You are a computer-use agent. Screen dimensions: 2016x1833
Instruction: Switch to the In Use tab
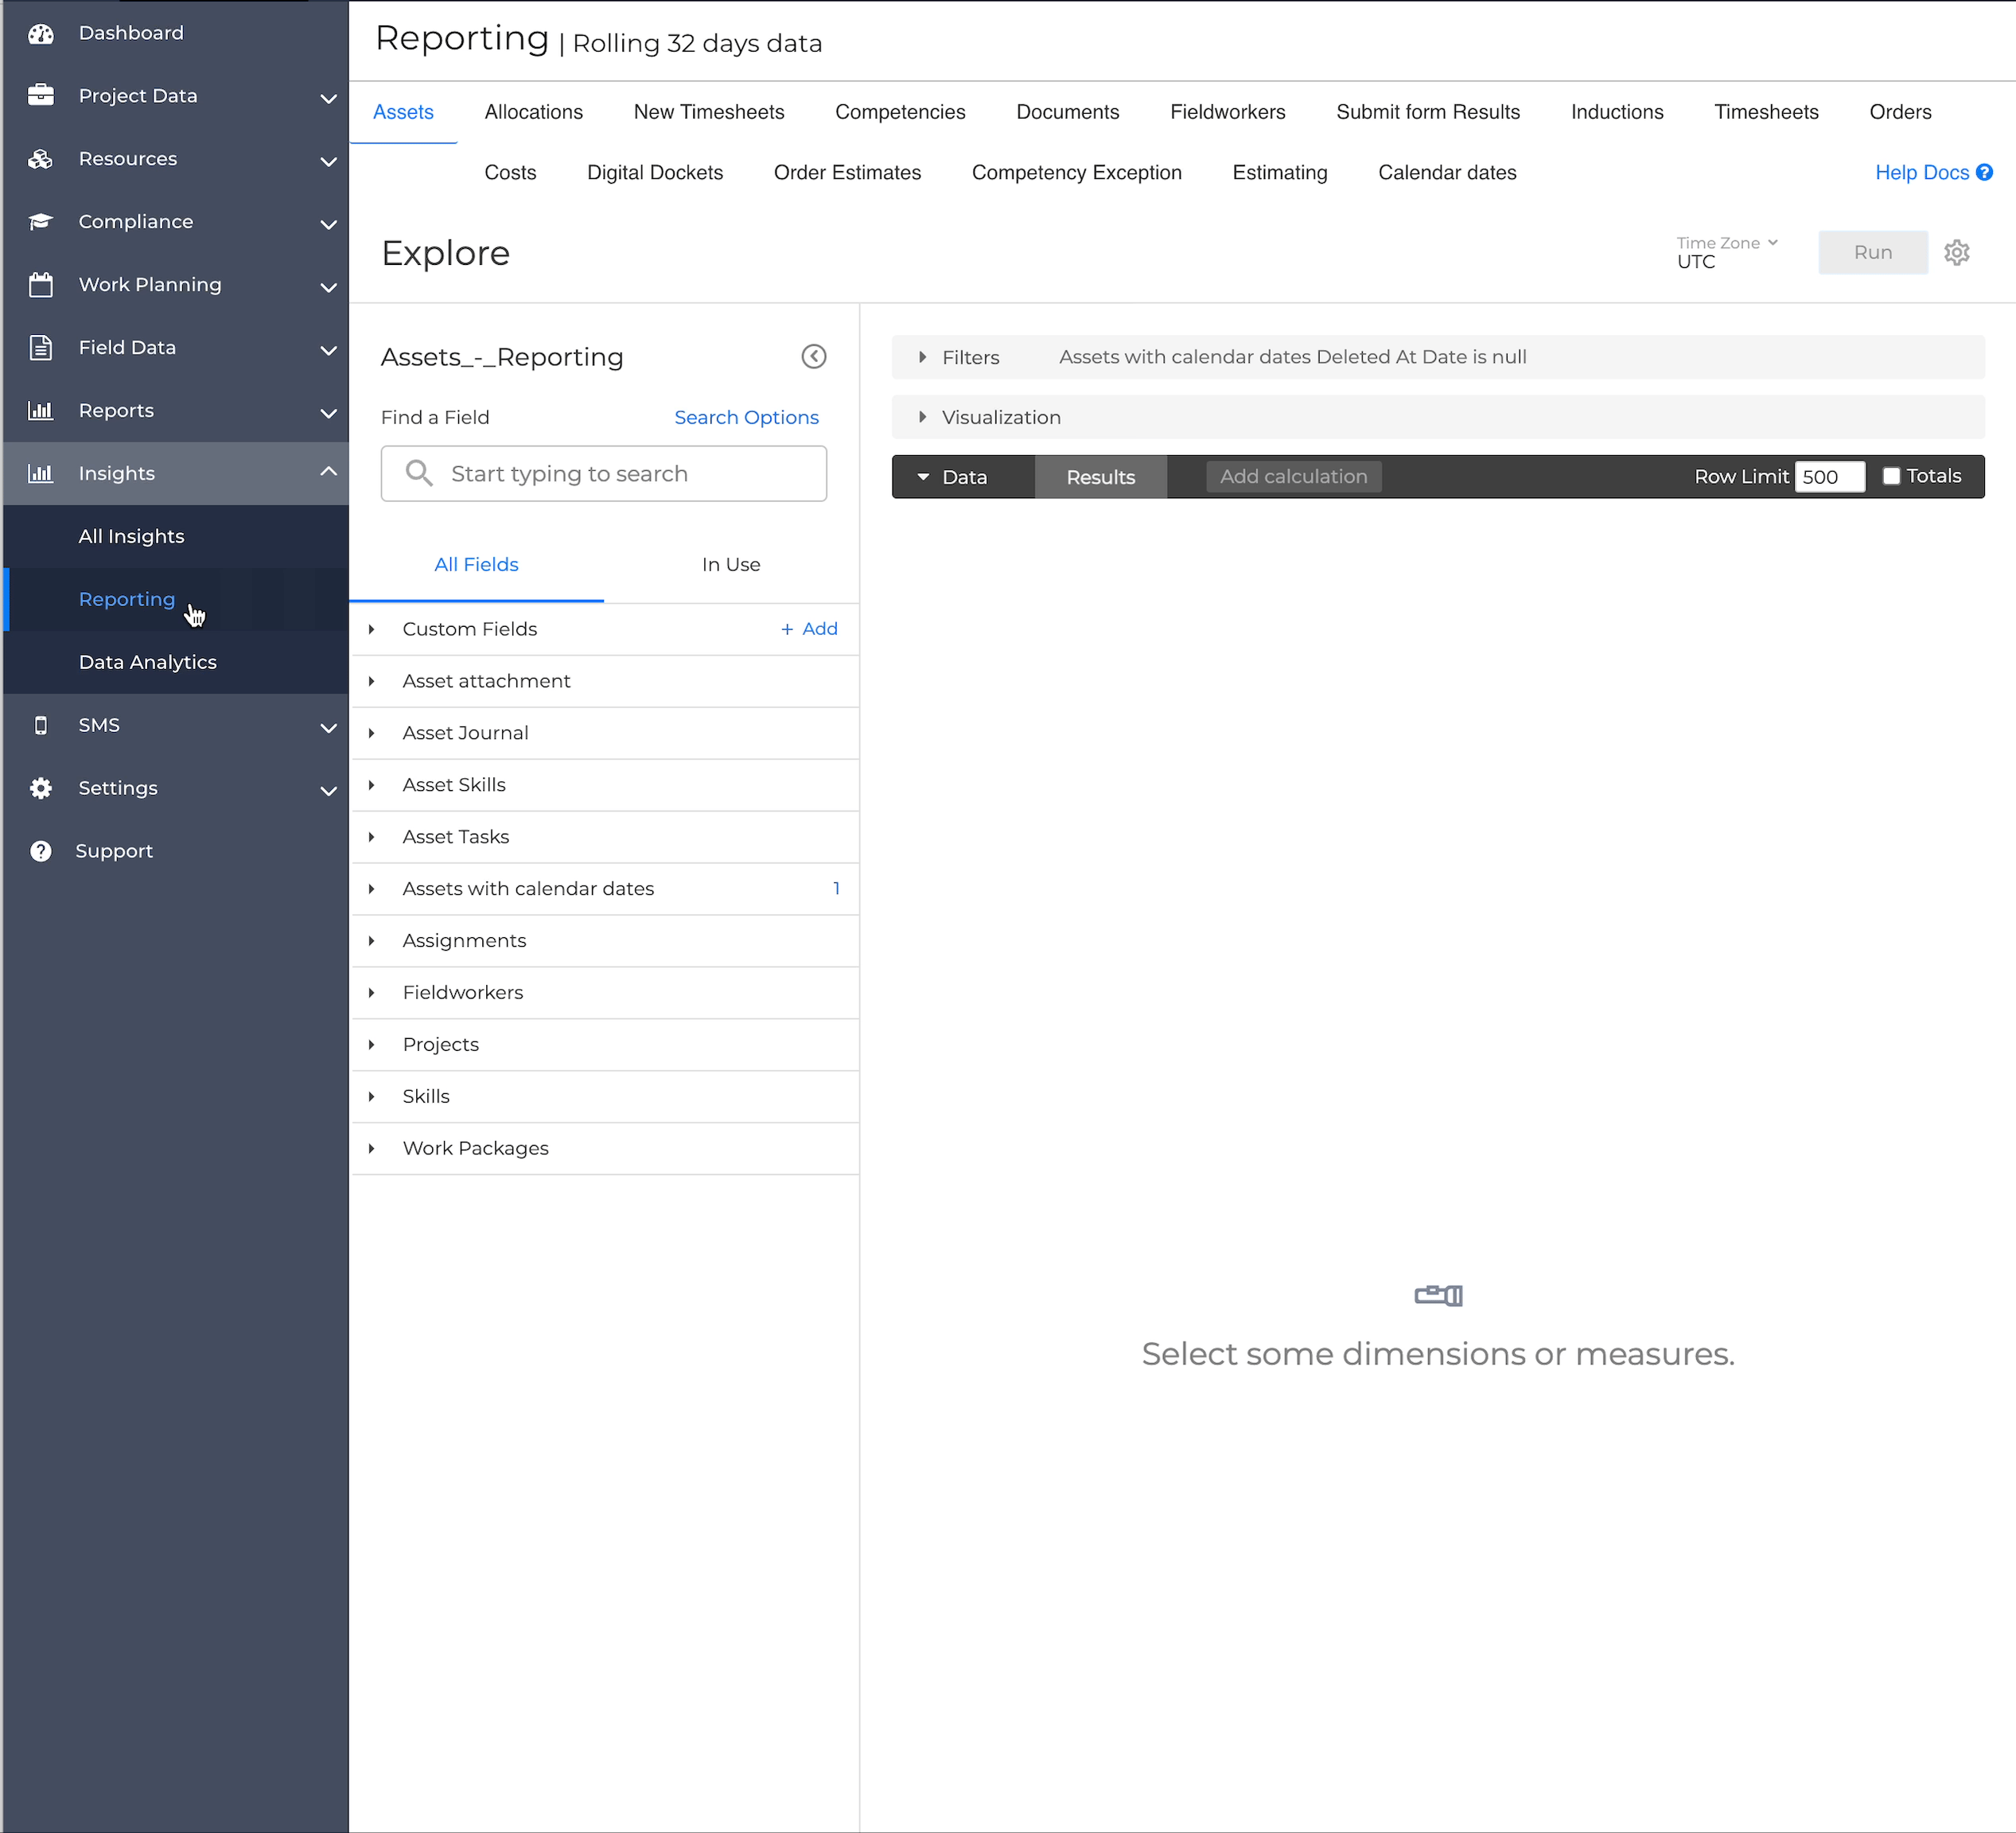pyautogui.click(x=731, y=564)
